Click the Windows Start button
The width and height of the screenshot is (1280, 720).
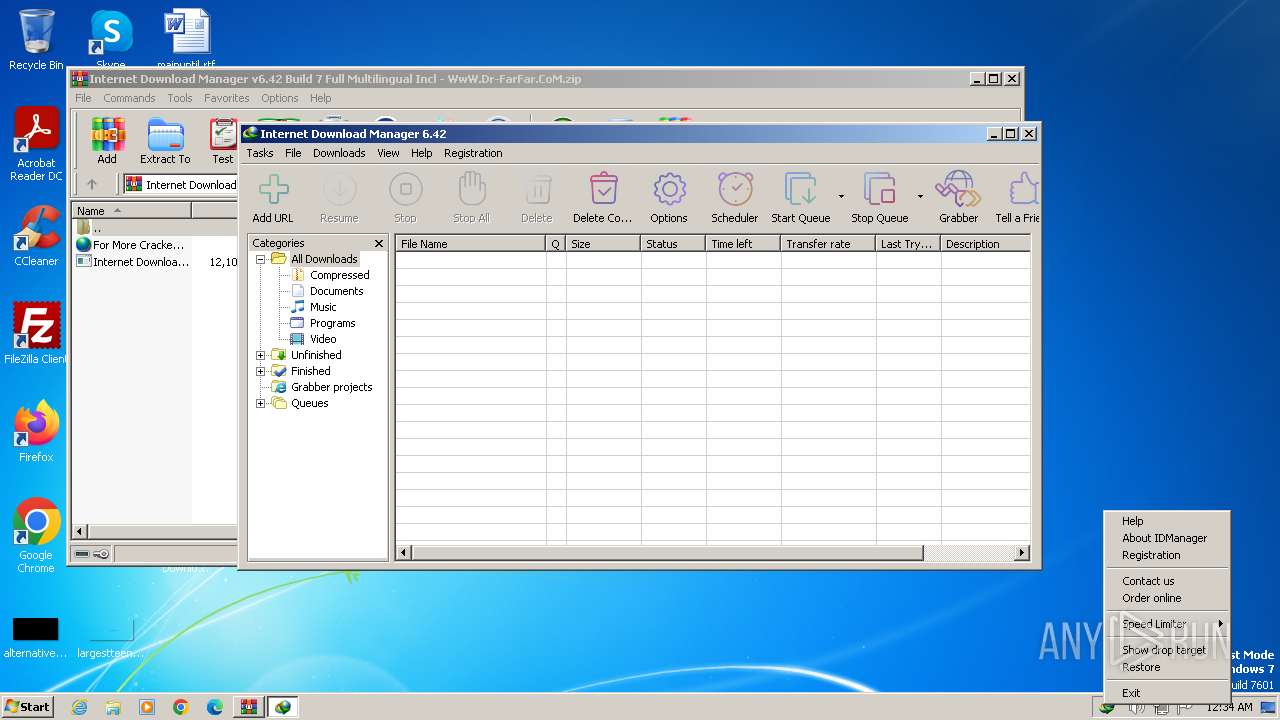click(x=28, y=706)
